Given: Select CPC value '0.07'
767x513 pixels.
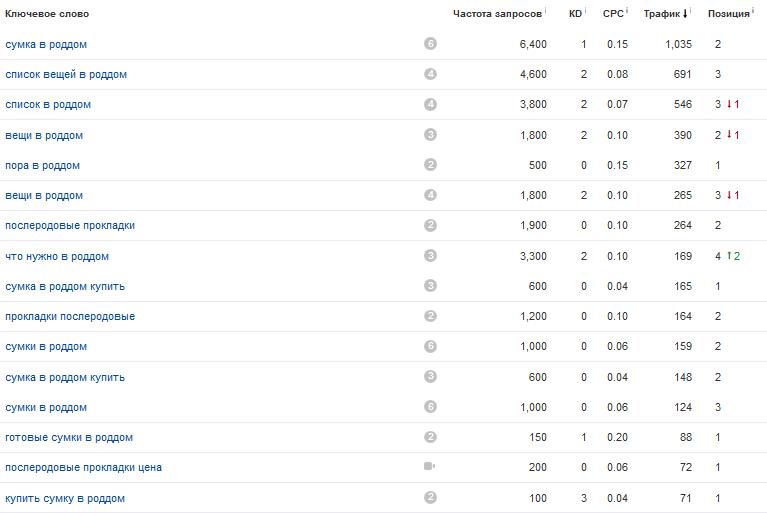Looking at the screenshot, I should (x=617, y=105).
